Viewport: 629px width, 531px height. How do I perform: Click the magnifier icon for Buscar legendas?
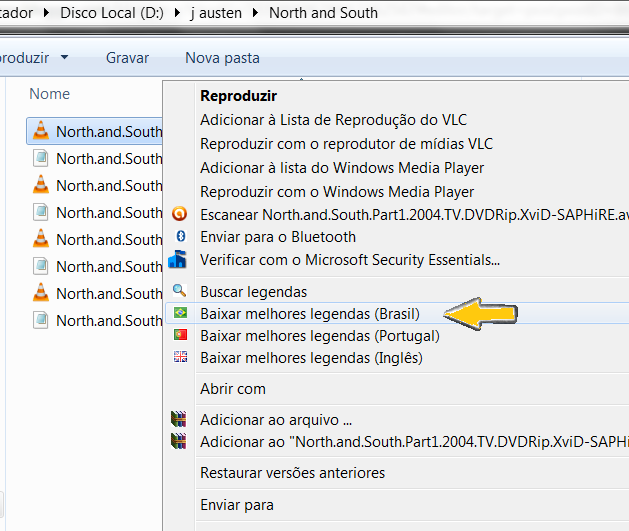tap(179, 290)
